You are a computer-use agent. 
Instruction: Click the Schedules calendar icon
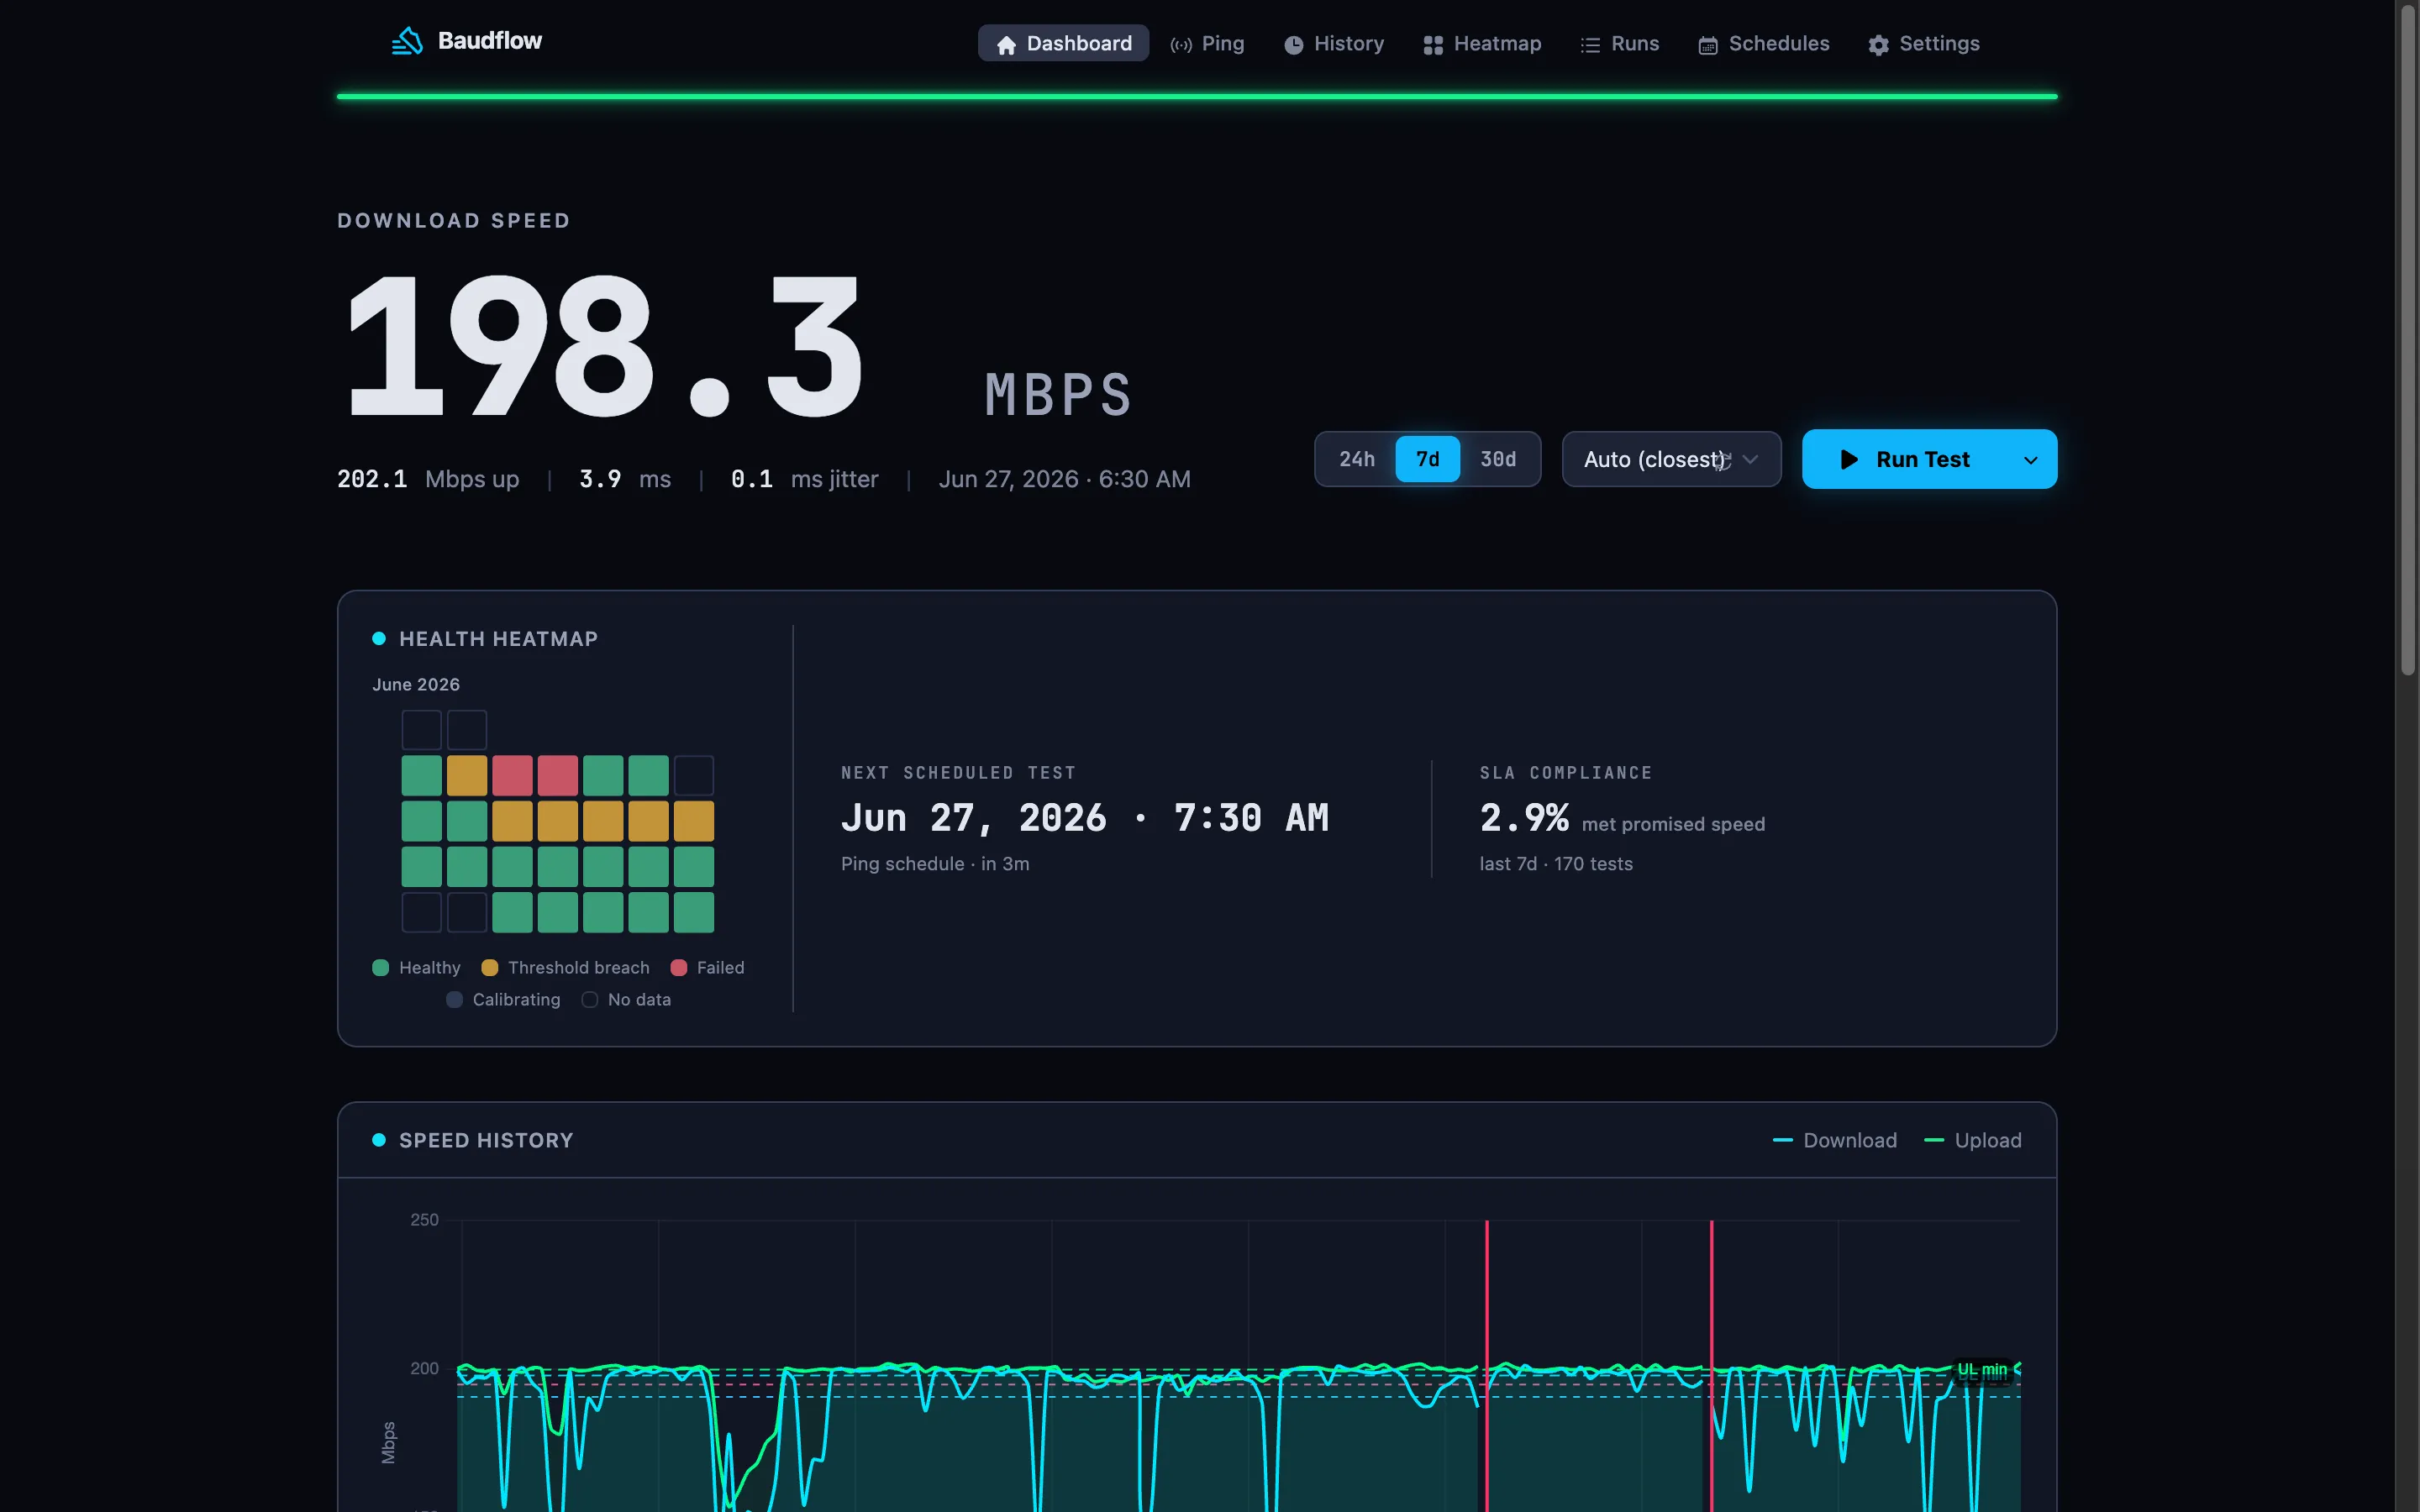(x=1708, y=45)
